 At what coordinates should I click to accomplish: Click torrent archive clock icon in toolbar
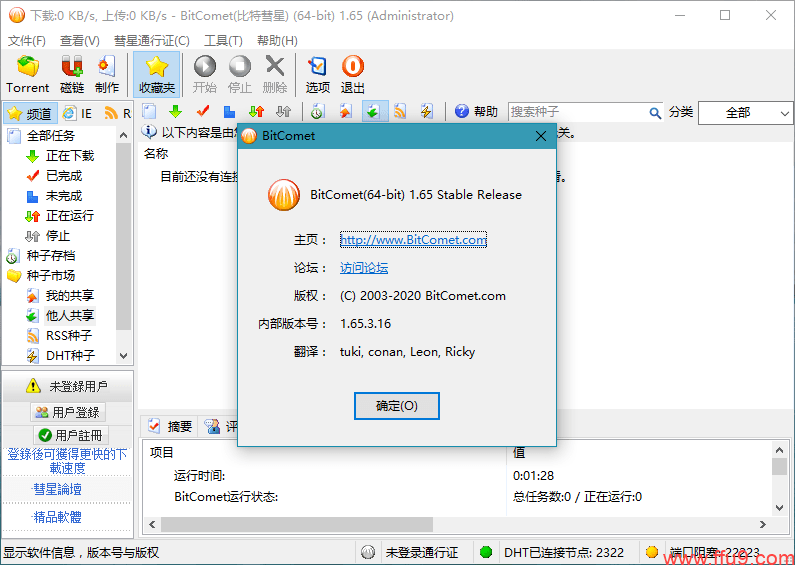(x=318, y=112)
